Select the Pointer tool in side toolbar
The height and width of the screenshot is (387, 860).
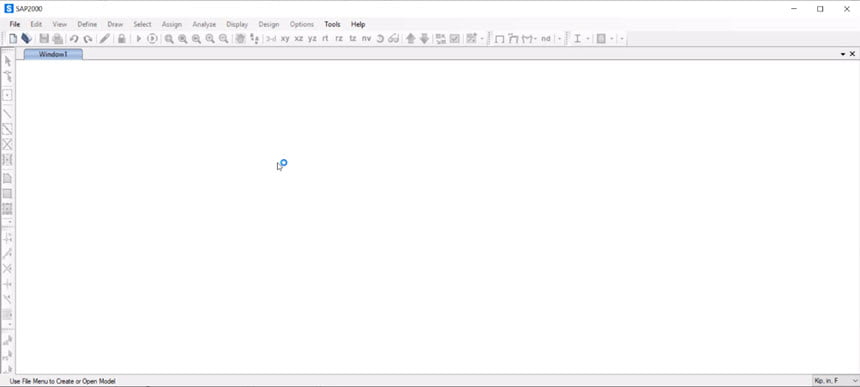click(x=8, y=61)
